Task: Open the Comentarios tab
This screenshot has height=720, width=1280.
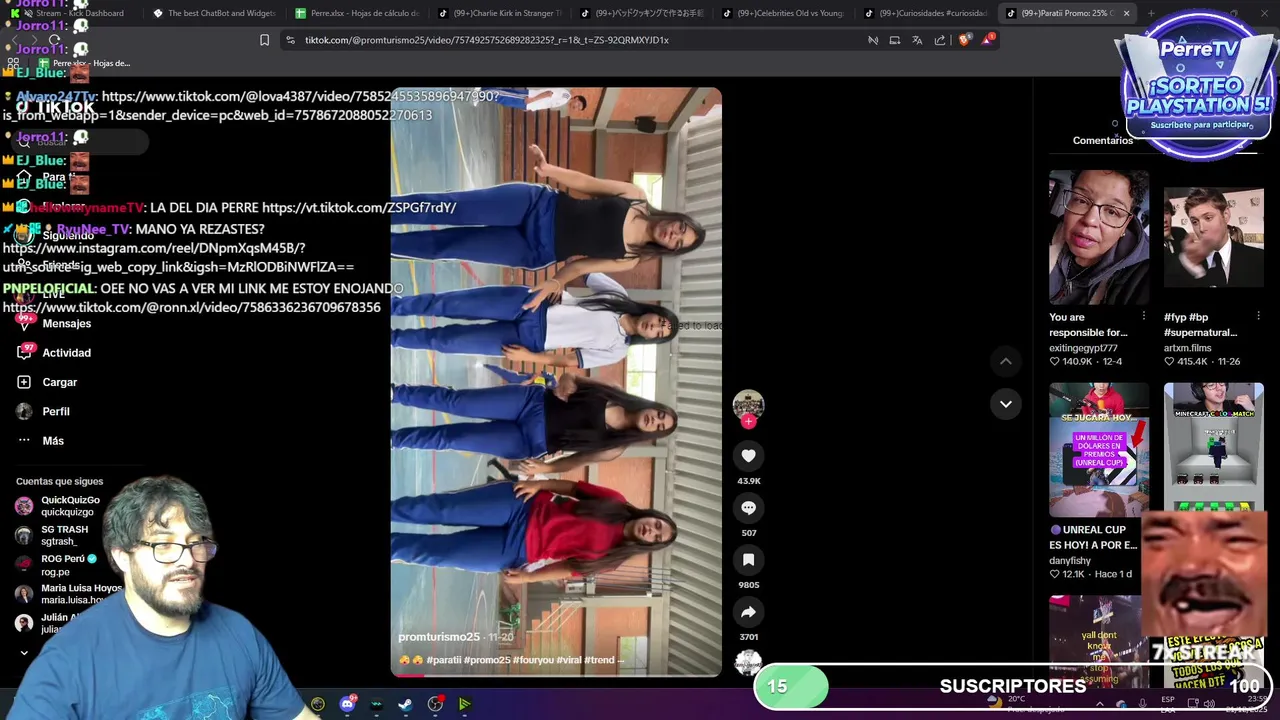Action: [1103, 141]
